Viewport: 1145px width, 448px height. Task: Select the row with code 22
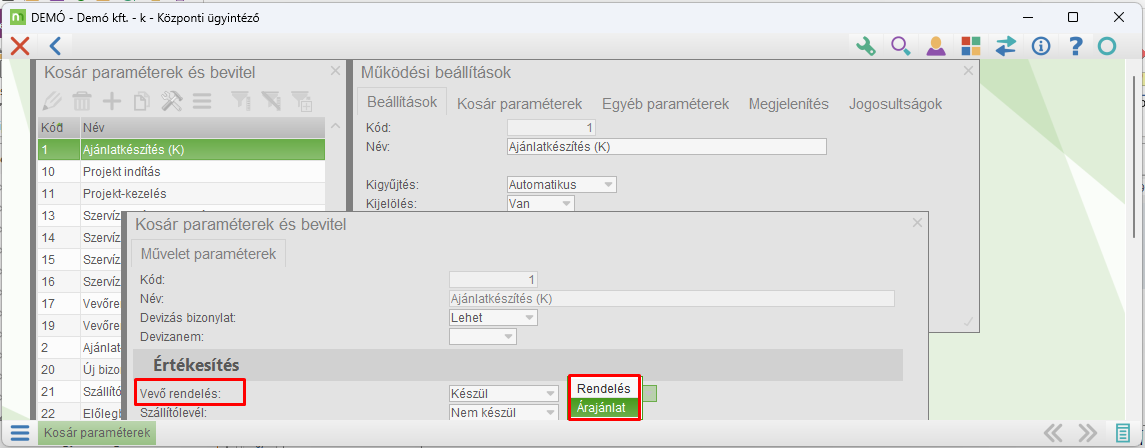(x=82, y=413)
